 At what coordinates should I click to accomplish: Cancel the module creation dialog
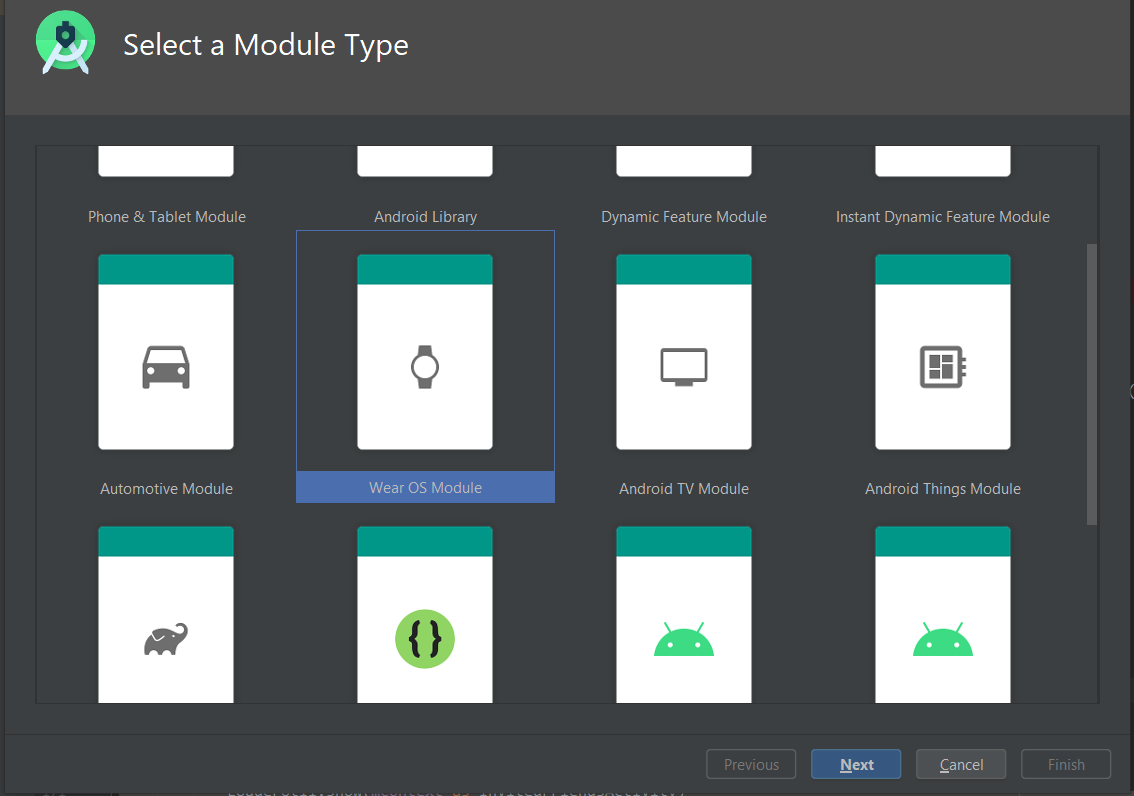[961, 764]
